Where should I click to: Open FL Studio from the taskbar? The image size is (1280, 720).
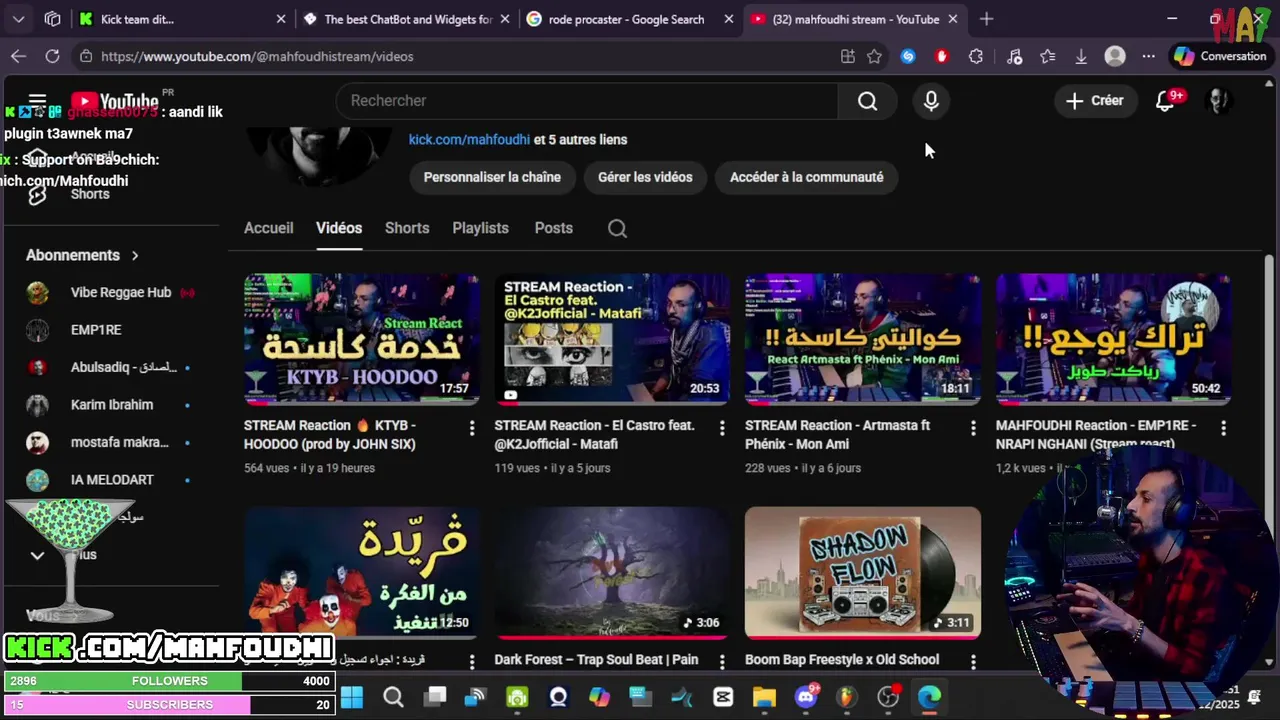[x=847, y=697]
